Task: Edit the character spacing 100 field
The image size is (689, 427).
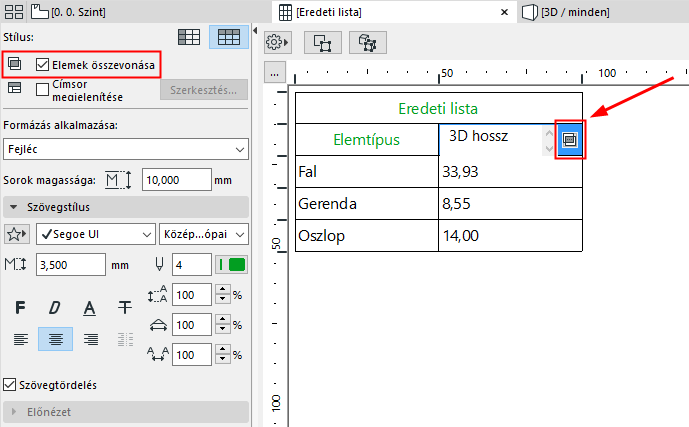Action: pos(192,355)
